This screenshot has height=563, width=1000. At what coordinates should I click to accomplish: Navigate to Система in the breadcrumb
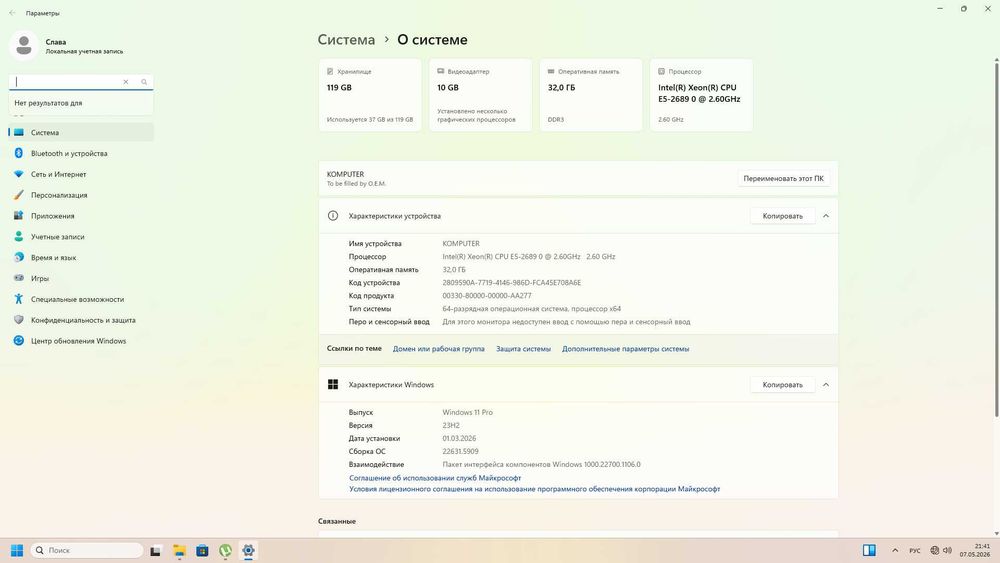[x=346, y=40]
